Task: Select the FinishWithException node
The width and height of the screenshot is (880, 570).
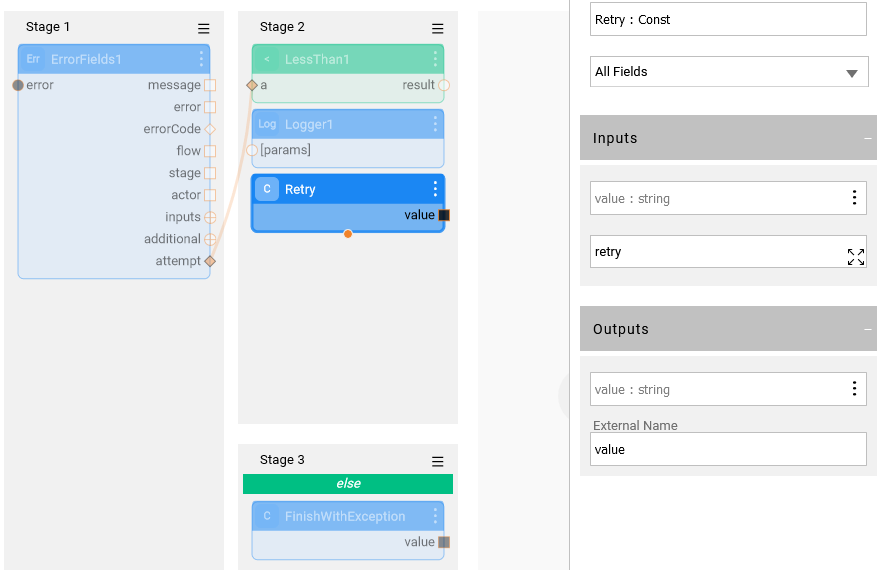Action: point(345,517)
